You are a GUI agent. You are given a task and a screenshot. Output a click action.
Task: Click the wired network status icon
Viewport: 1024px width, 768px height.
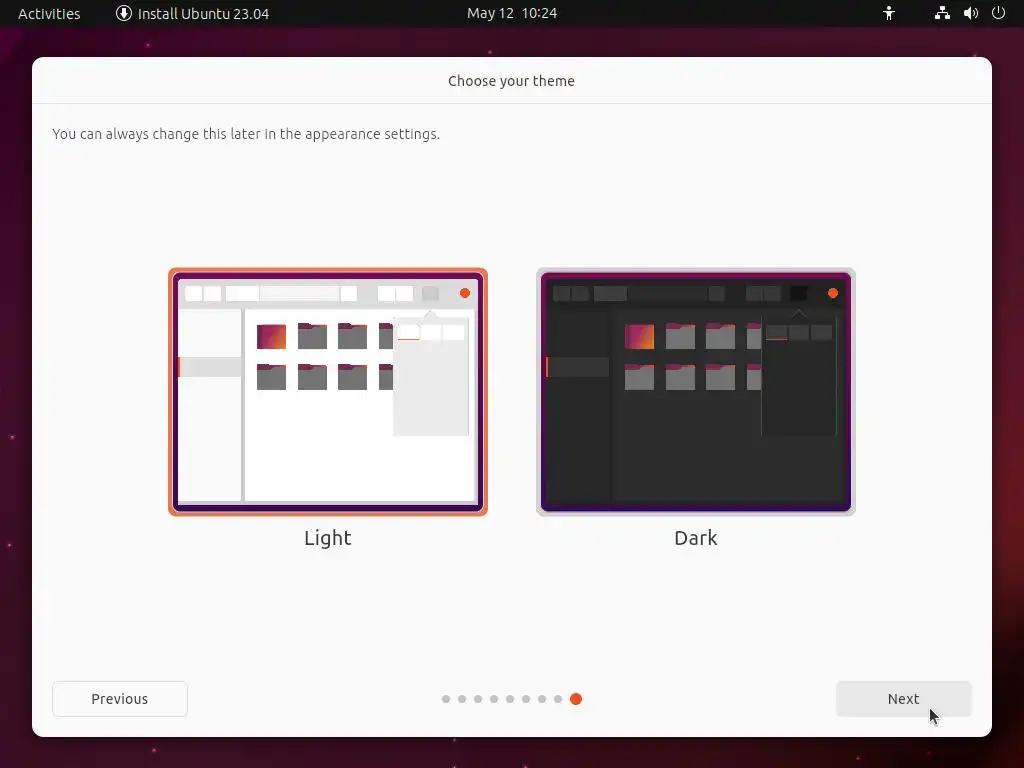coord(942,13)
